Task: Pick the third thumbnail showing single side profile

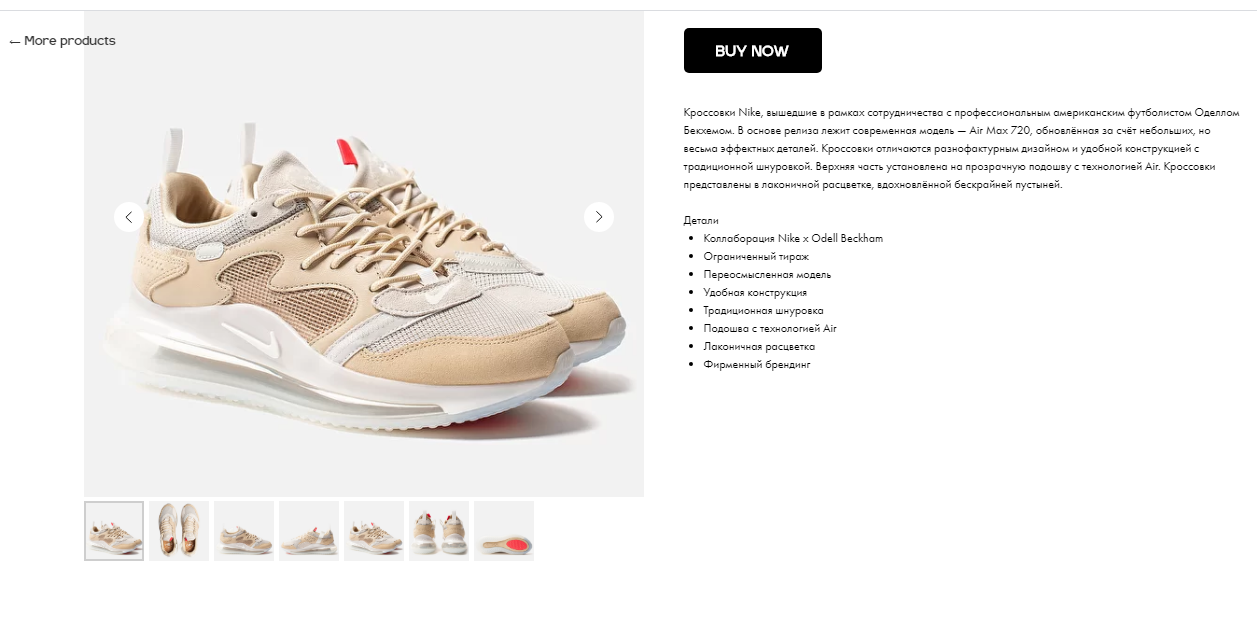Action: point(244,531)
